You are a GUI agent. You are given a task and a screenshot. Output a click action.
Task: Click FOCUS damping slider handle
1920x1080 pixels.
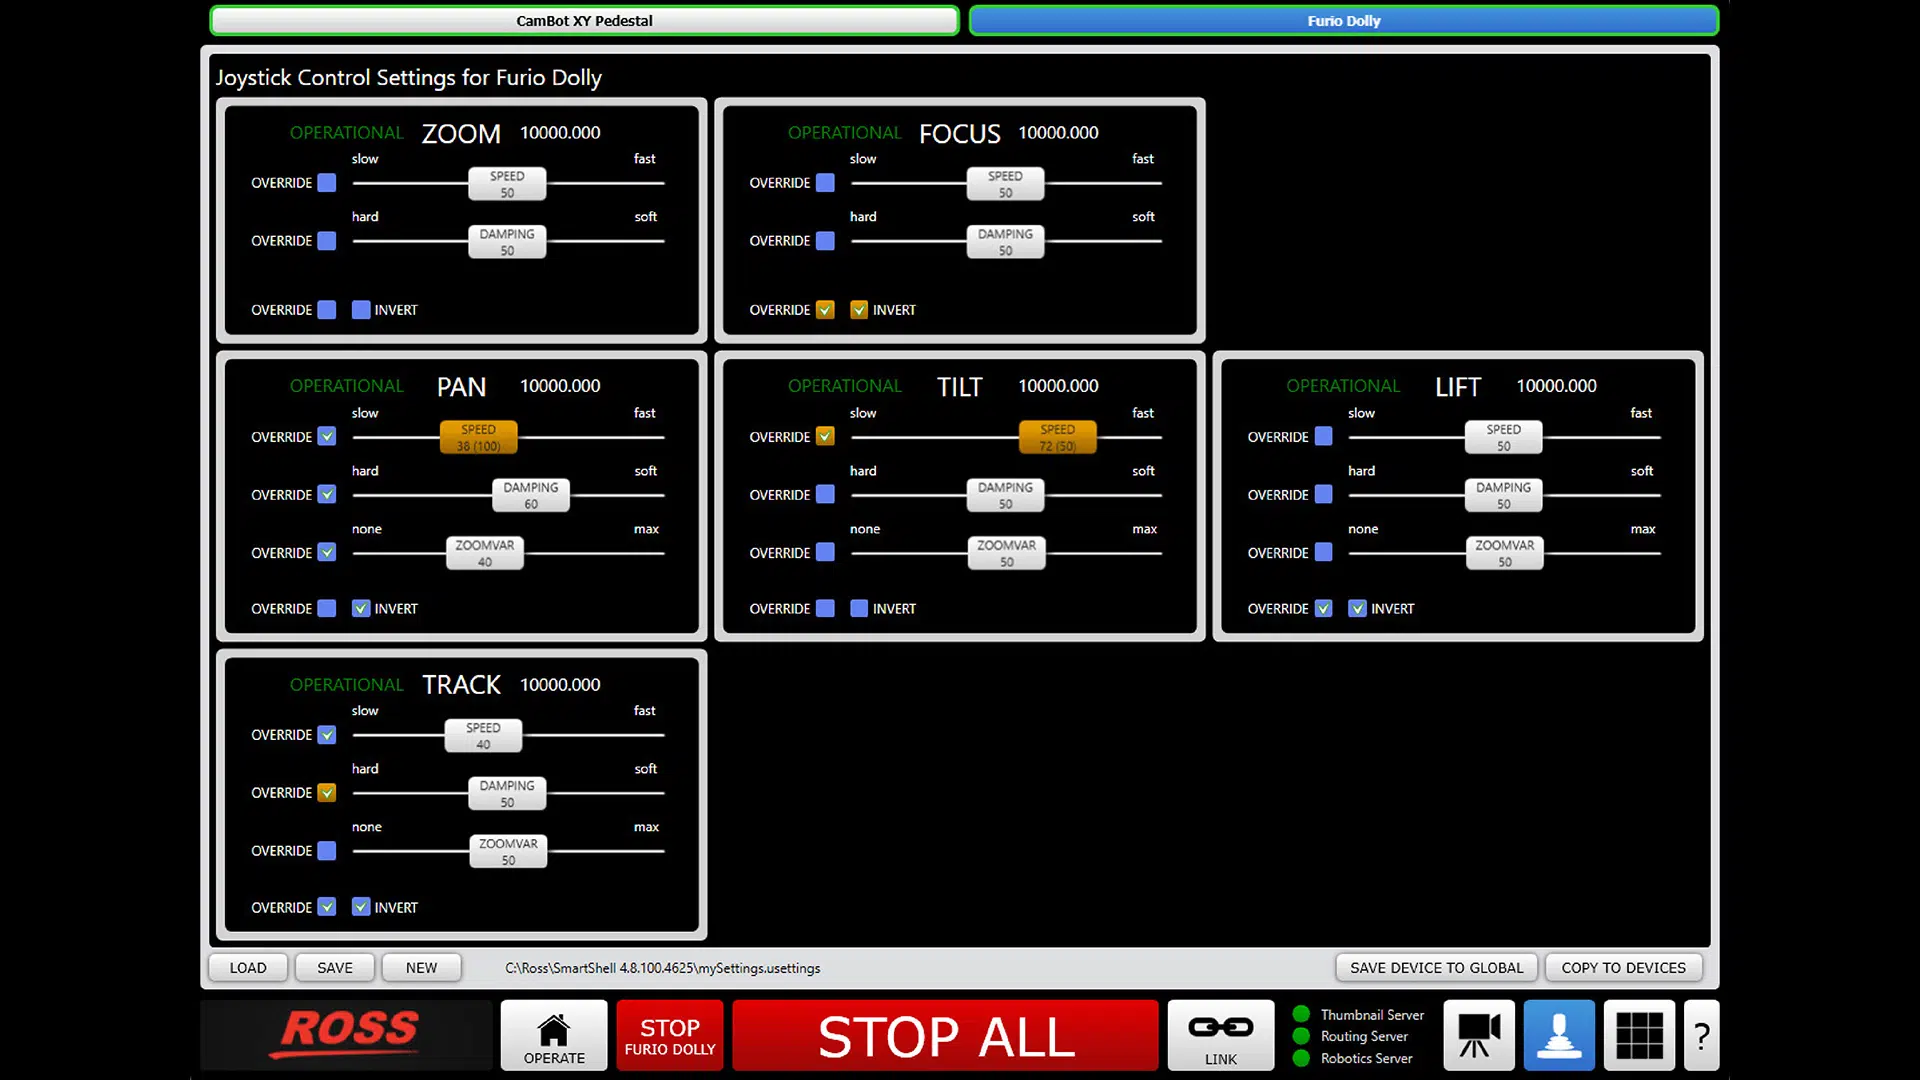tap(1005, 242)
